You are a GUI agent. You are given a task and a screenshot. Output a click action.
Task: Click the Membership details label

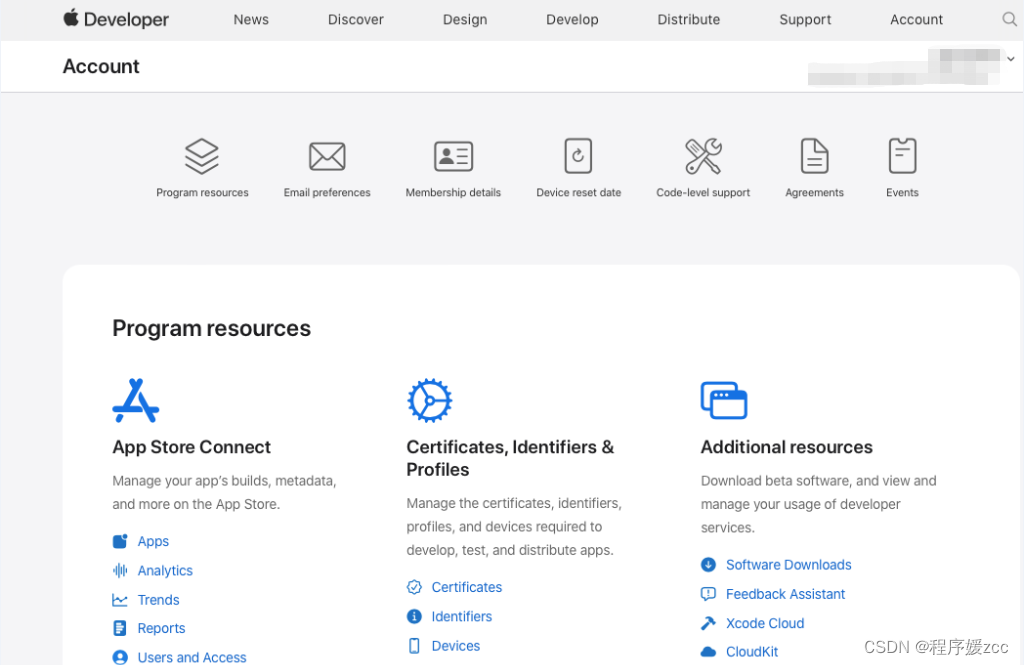click(x=453, y=193)
